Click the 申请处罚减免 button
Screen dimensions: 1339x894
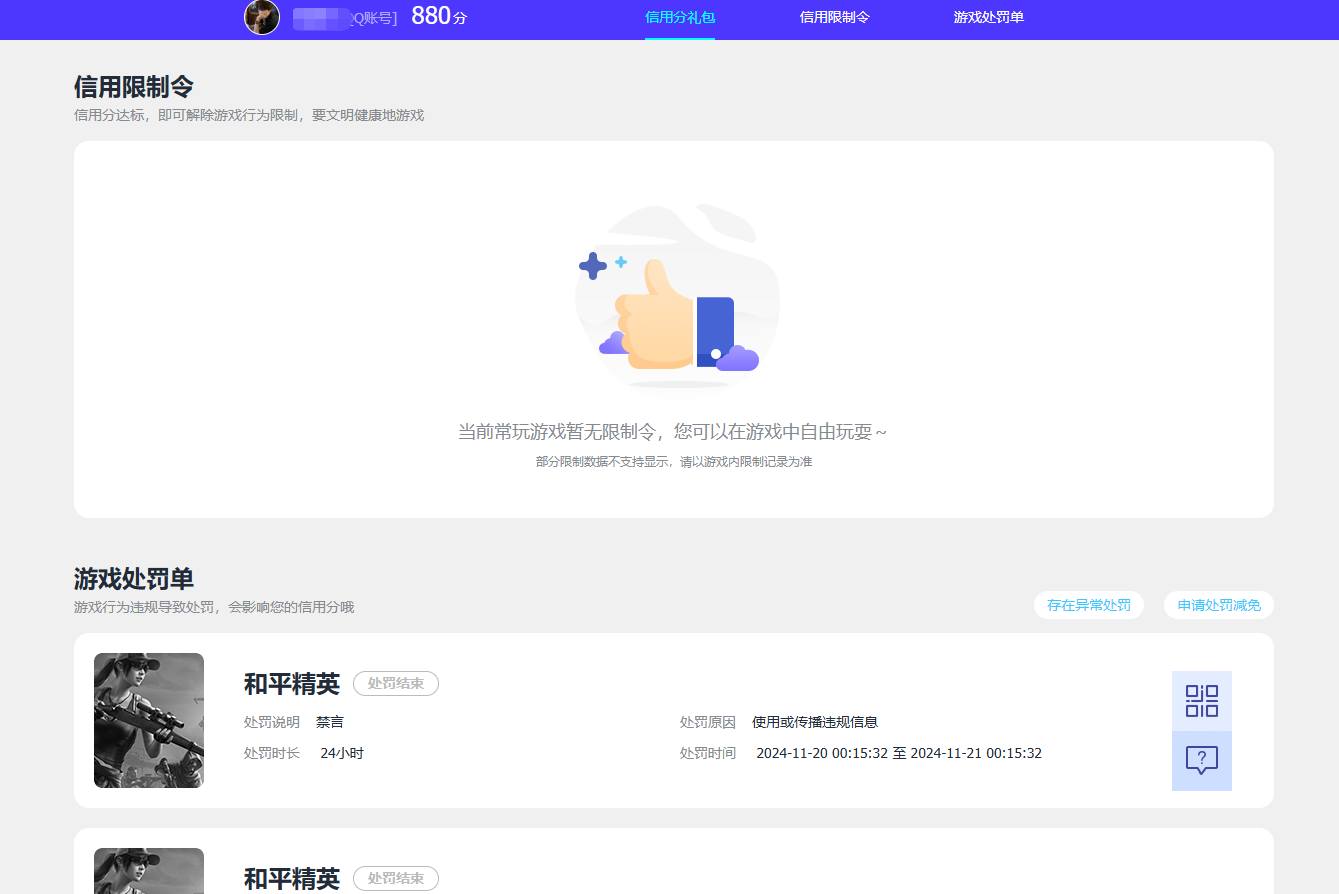click(1218, 605)
